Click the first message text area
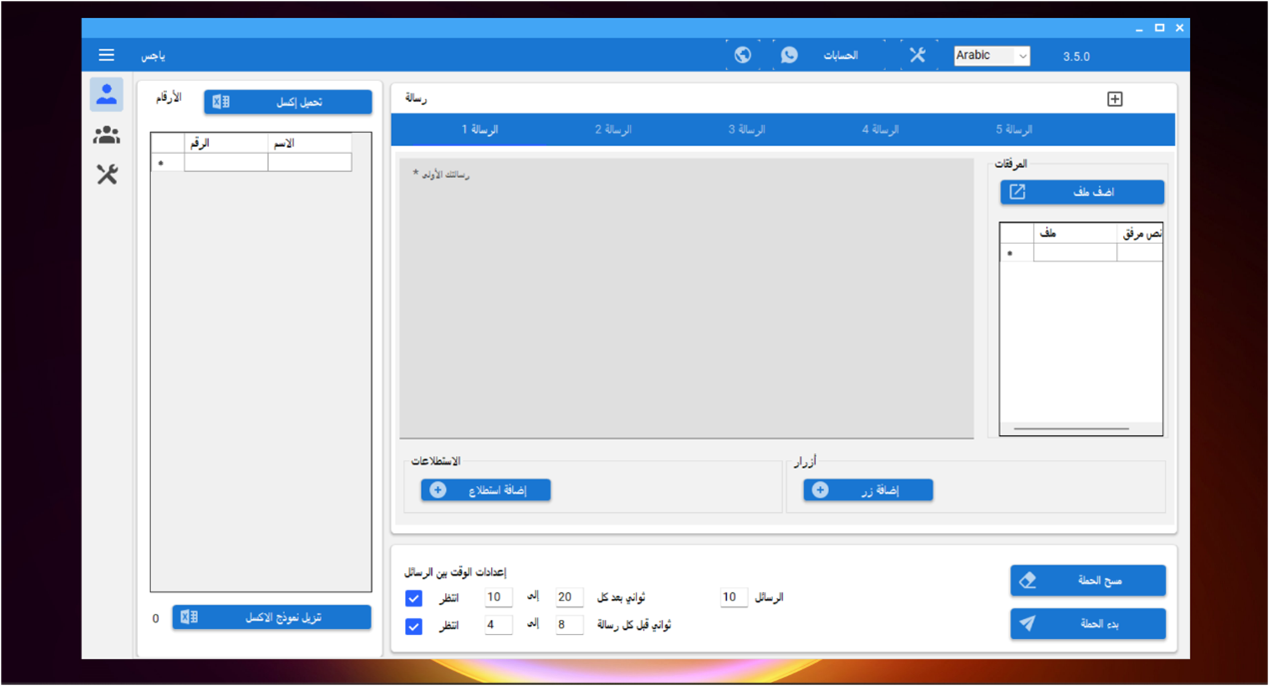 686,298
